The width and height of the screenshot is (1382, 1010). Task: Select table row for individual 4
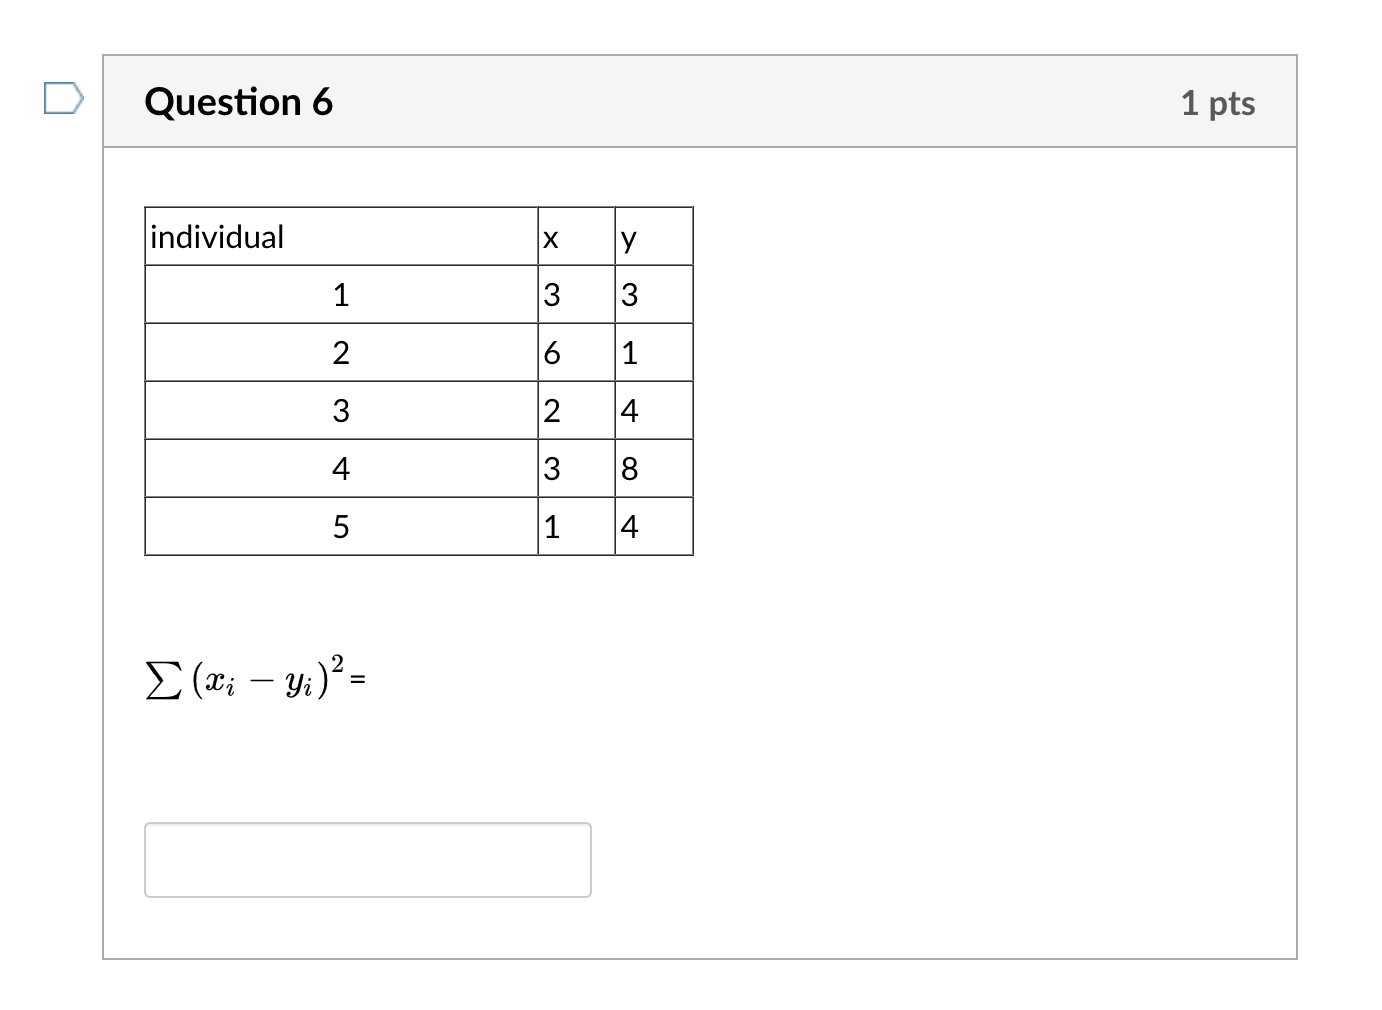coord(341,468)
